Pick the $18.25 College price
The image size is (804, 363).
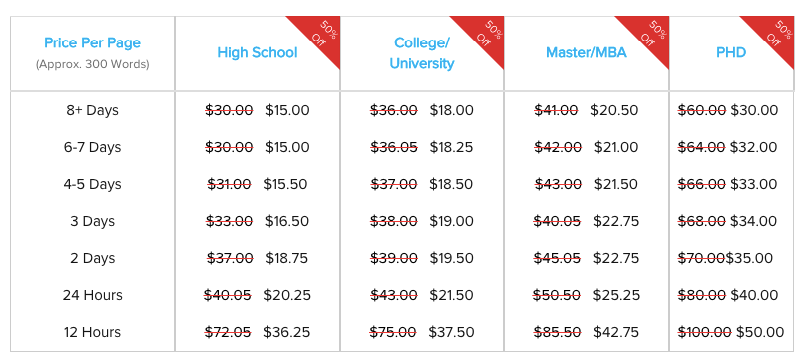pyautogui.click(x=451, y=147)
